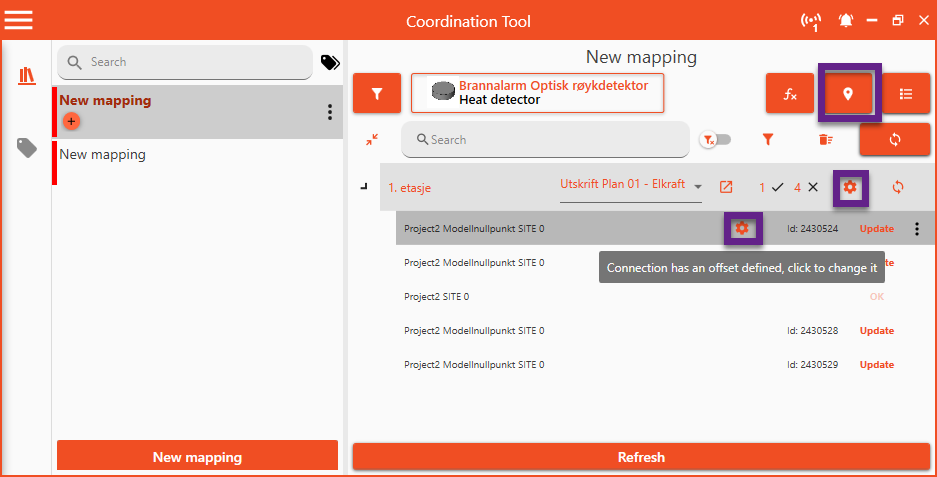
Task: Open the list view button
Action: (x=905, y=94)
